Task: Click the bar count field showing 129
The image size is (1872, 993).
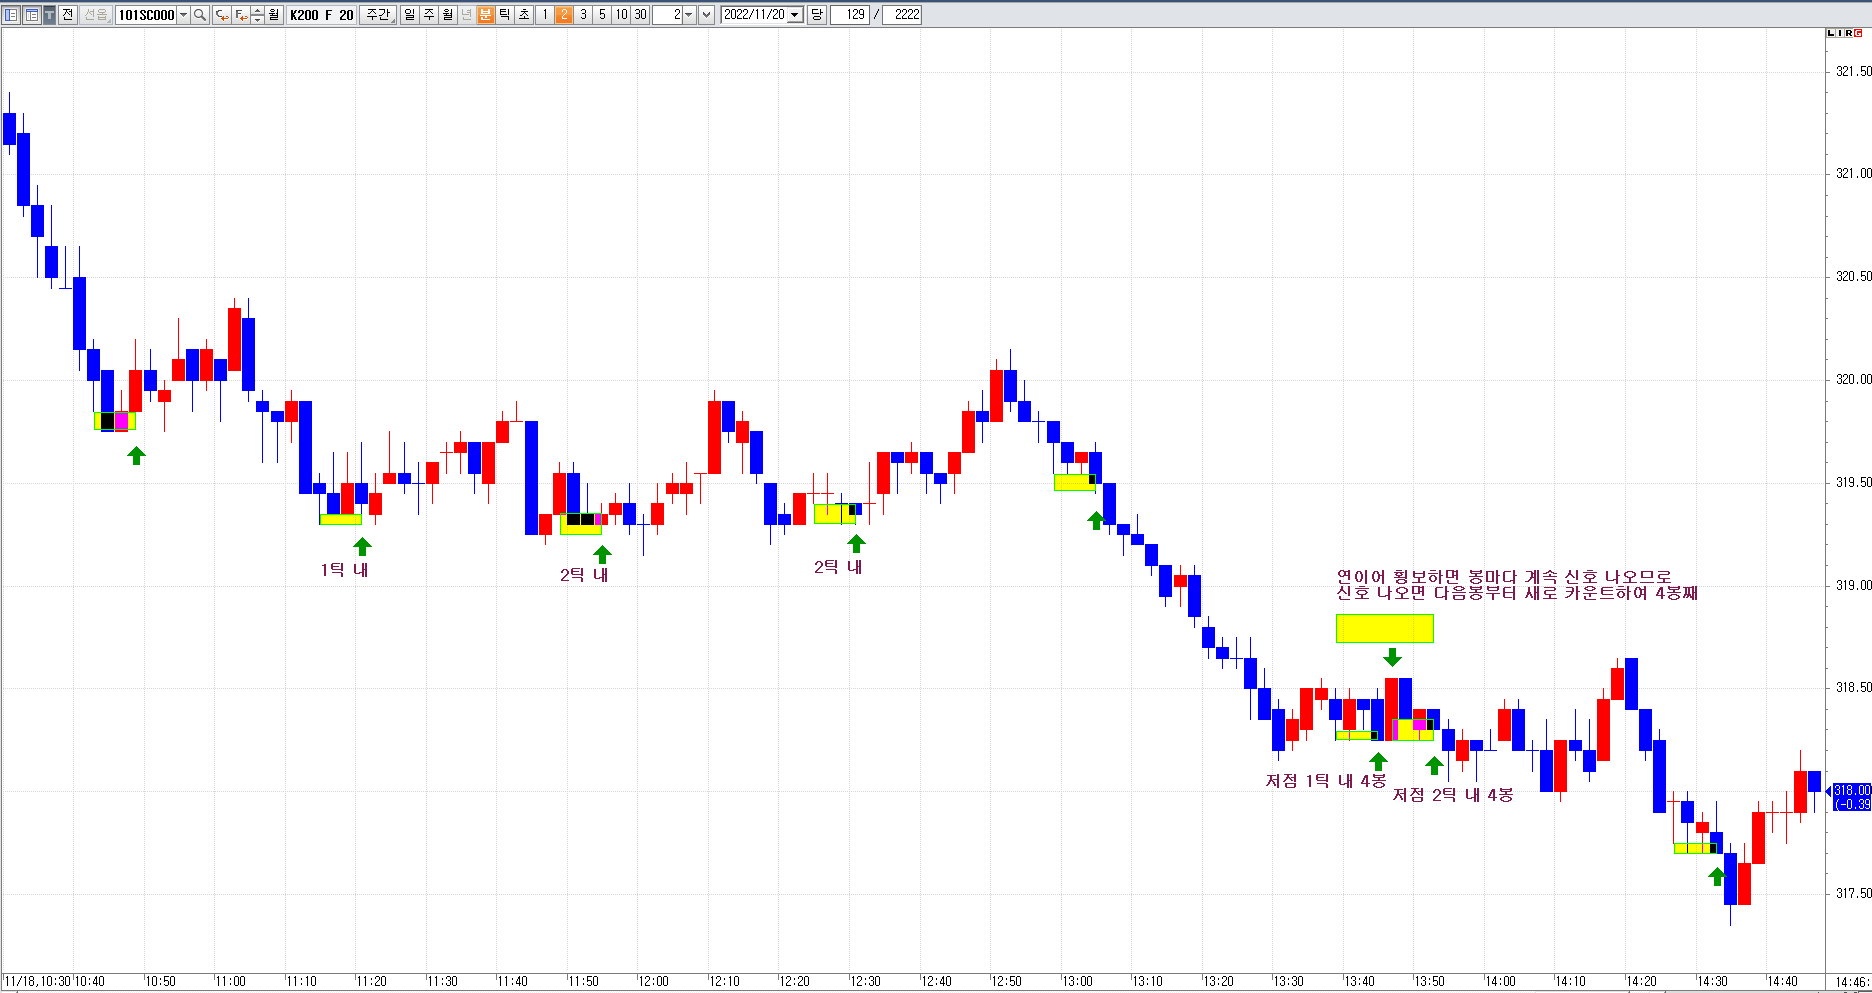Action: (850, 15)
